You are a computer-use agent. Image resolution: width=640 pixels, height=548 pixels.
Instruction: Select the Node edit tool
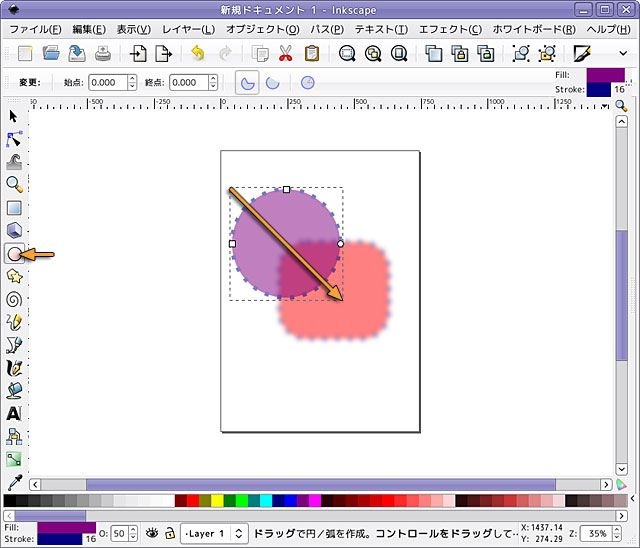14,139
